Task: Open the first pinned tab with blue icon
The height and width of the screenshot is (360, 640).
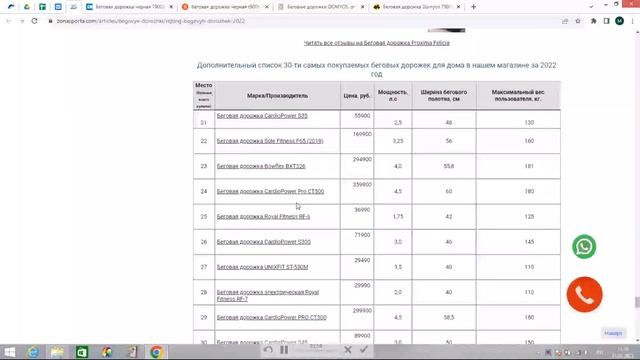Action: tap(11, 7)
